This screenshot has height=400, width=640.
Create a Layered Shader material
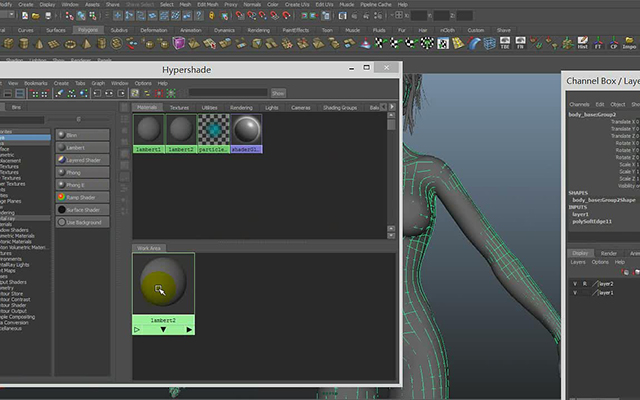[82, 160]
